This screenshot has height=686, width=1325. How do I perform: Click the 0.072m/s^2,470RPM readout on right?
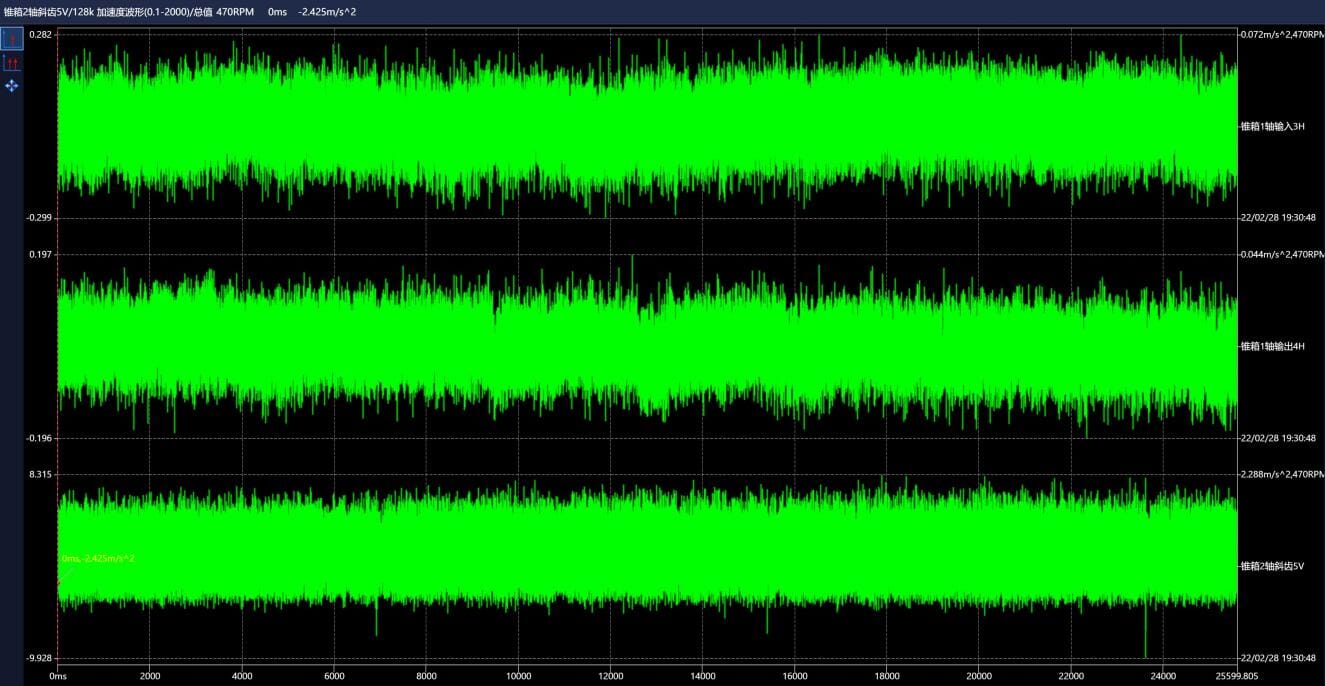coord(1281,35)
